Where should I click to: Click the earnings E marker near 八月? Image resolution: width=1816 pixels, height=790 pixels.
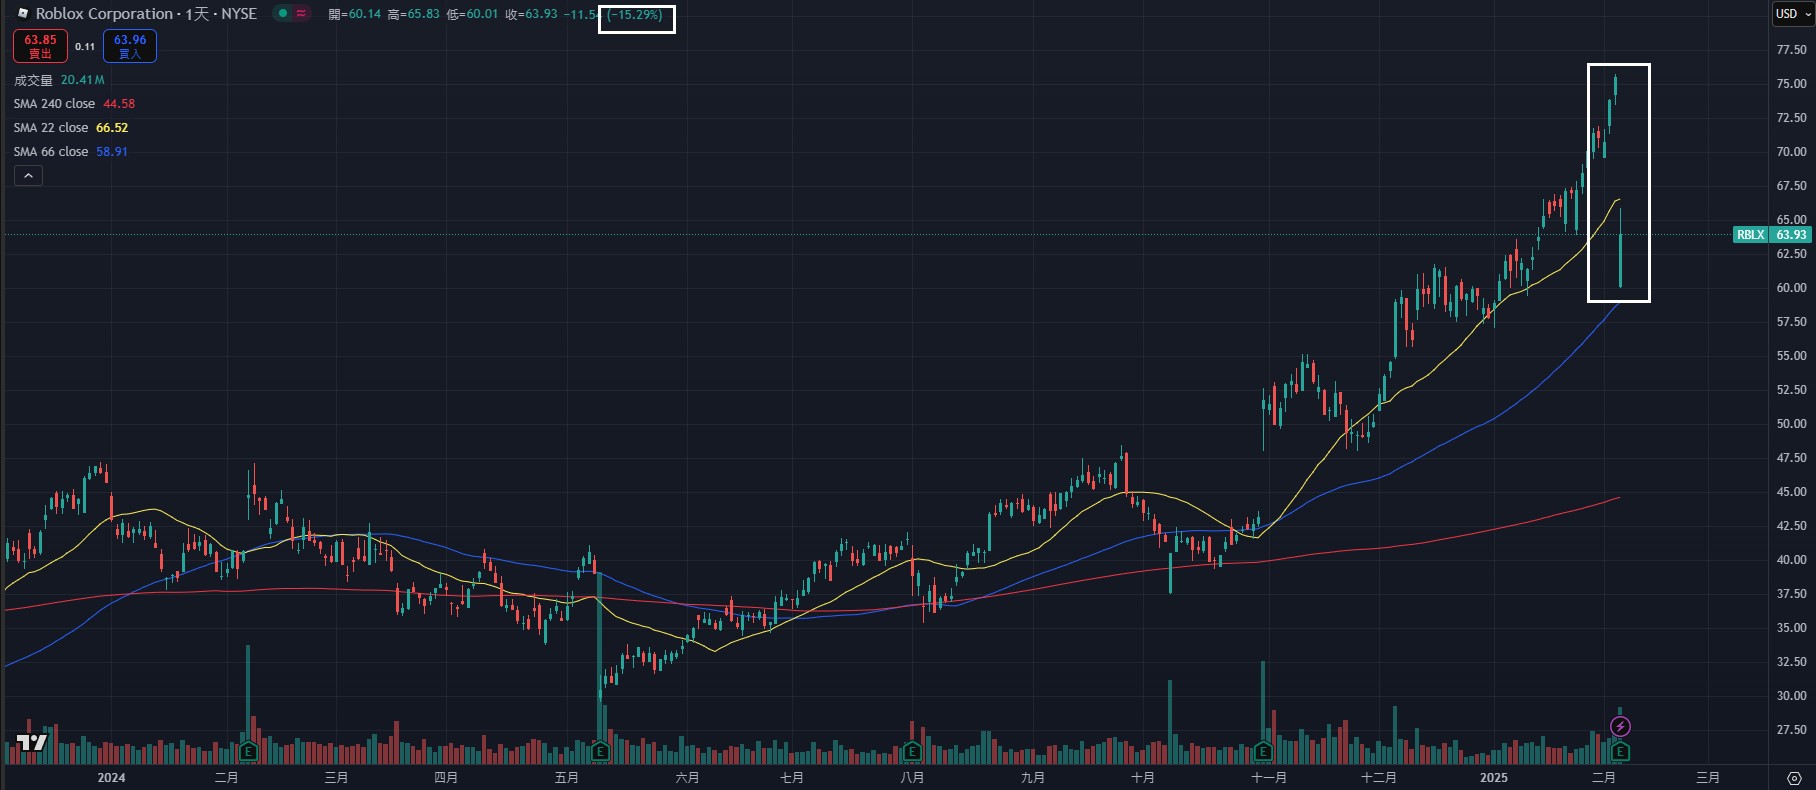911,751
